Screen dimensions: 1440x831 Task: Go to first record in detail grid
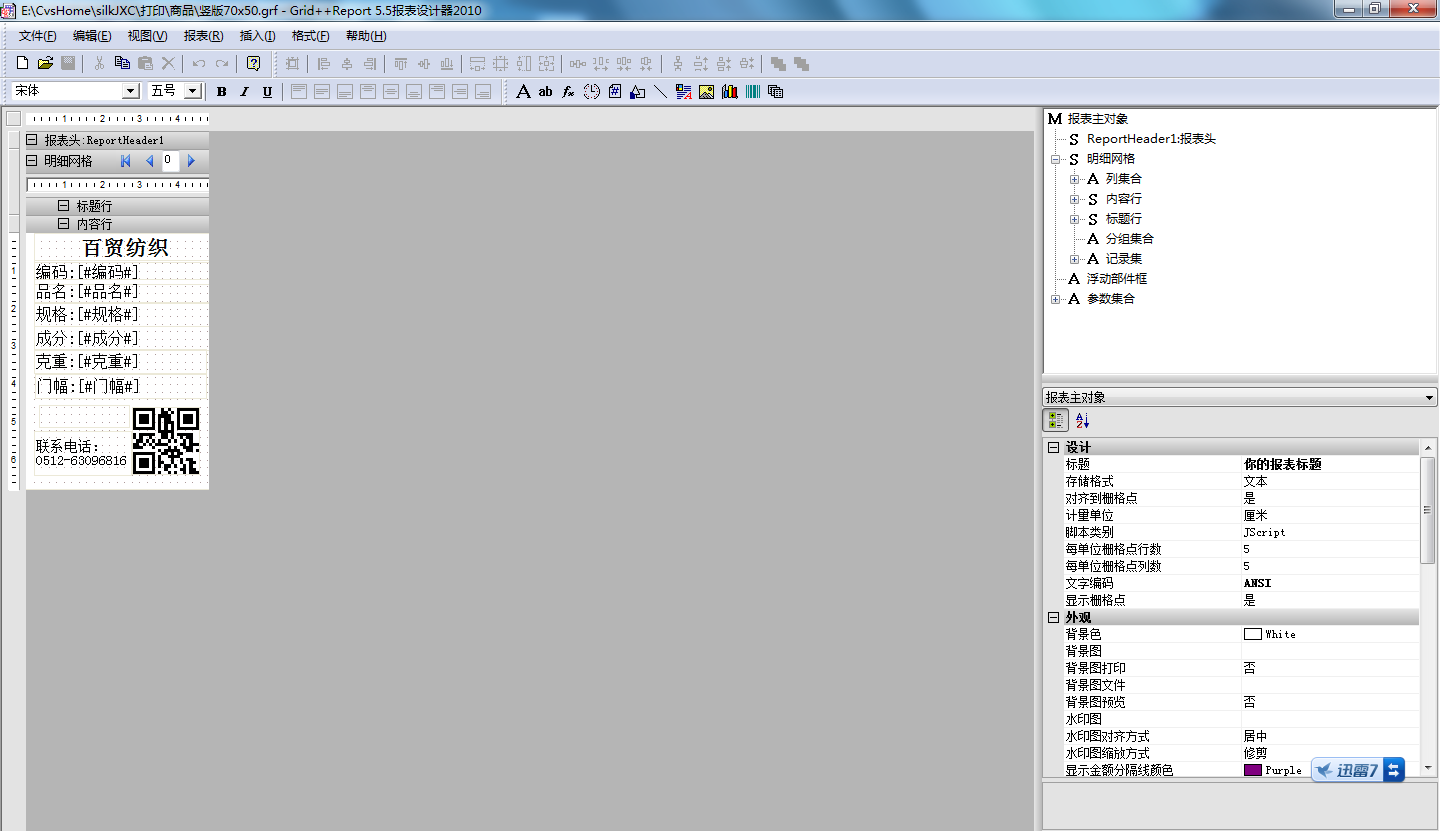pyautogui.click(x=126, y=161)
